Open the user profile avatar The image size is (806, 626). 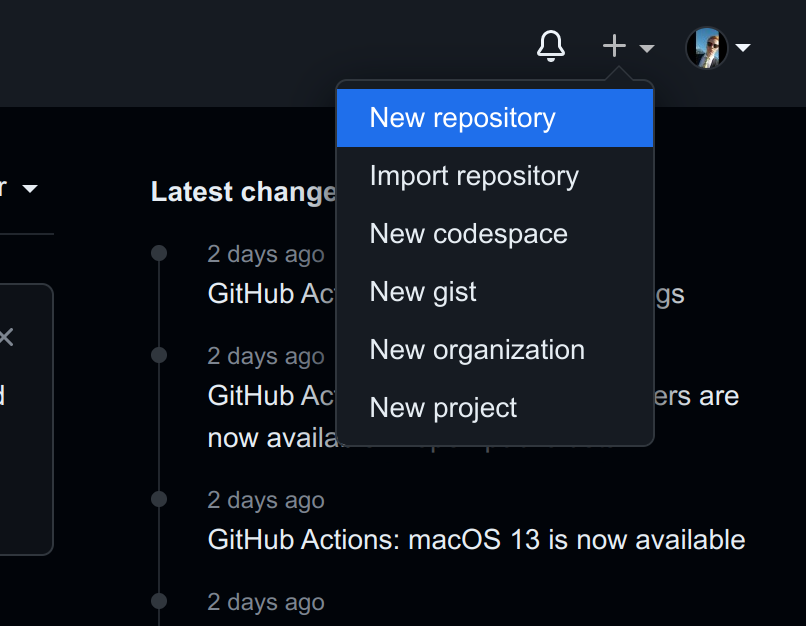706,47
